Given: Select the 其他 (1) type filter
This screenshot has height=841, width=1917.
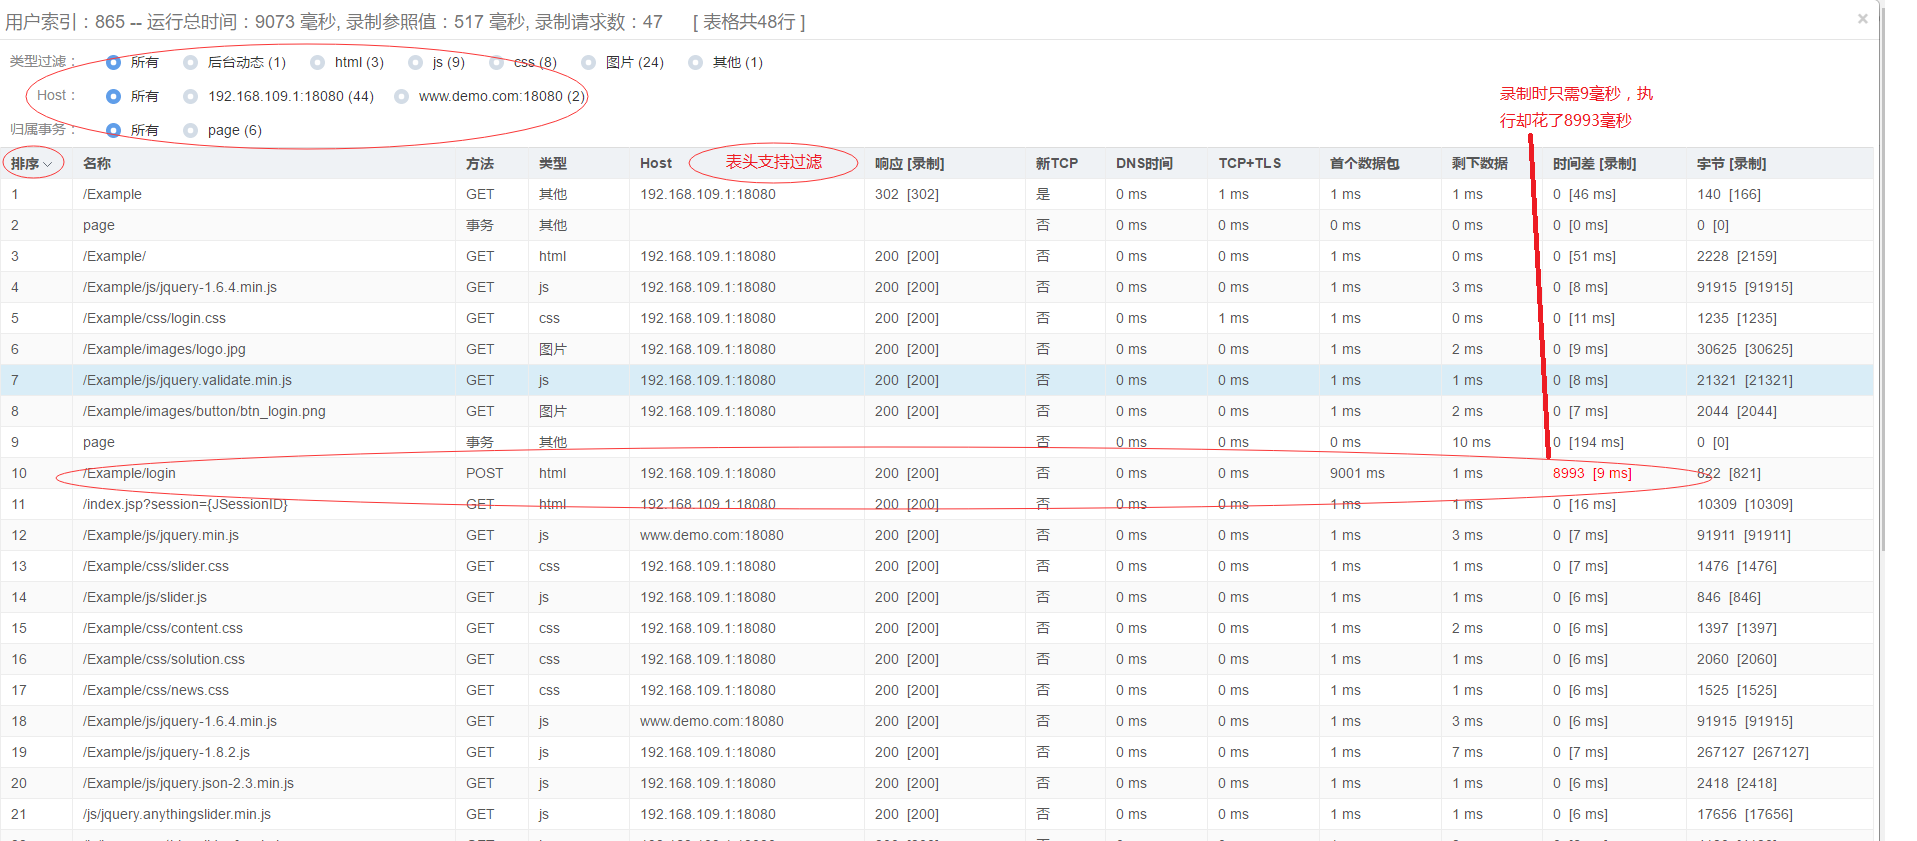Looking at the screenshot, I should pyautogui.click(x=696, y=62).
